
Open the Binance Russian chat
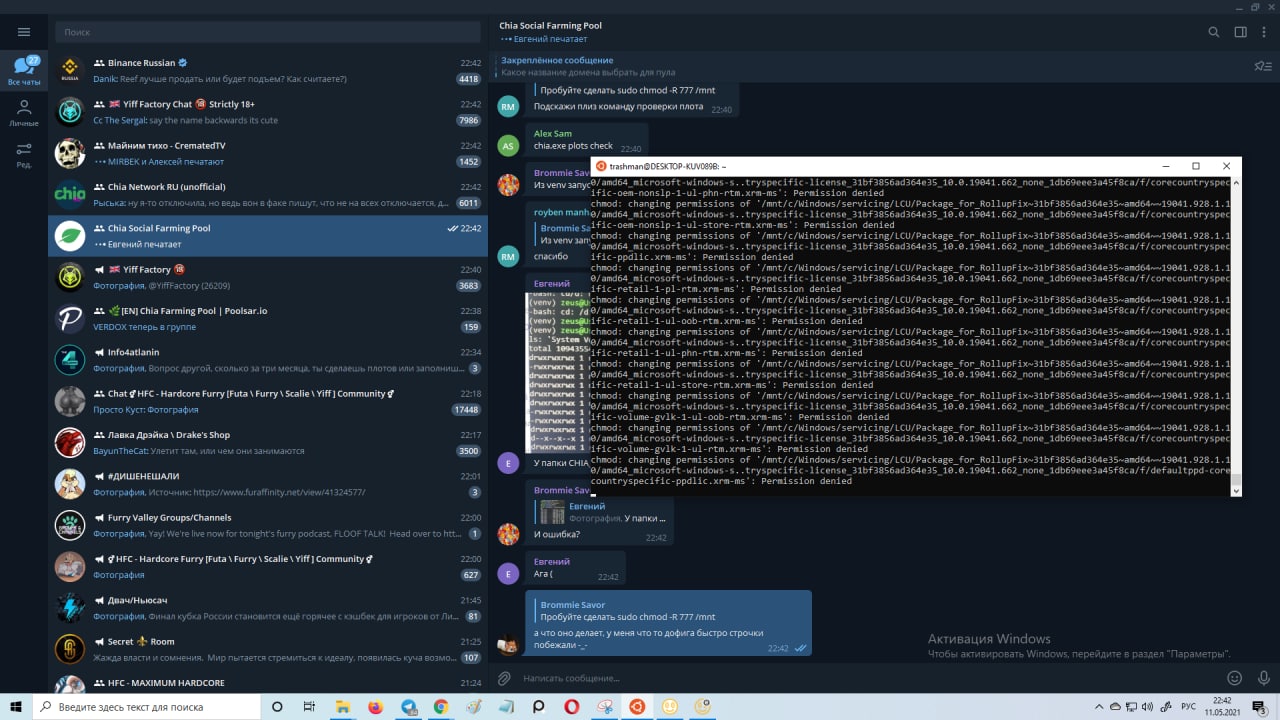(x=268, y=70)
